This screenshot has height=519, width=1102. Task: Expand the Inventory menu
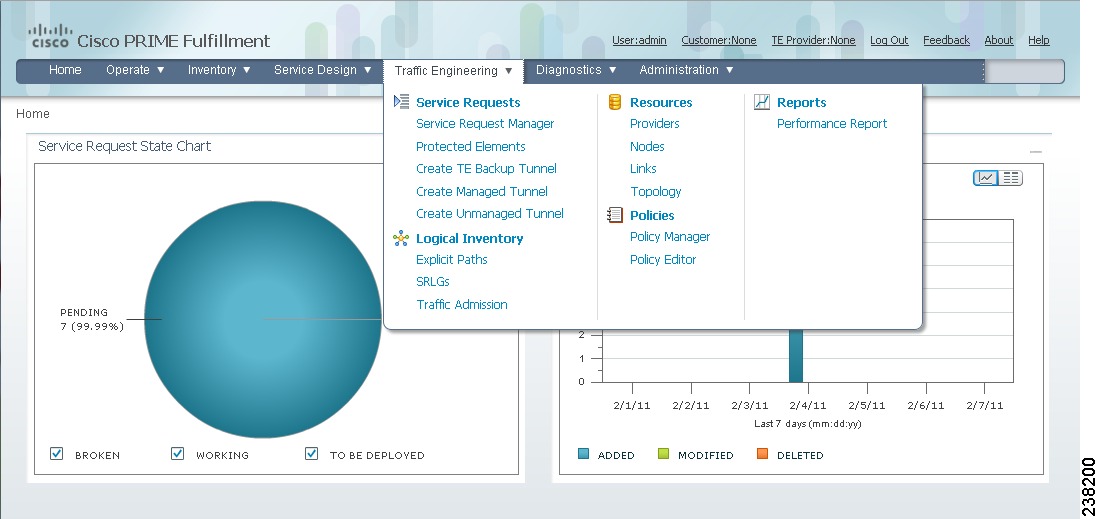(x=219, y=70)
